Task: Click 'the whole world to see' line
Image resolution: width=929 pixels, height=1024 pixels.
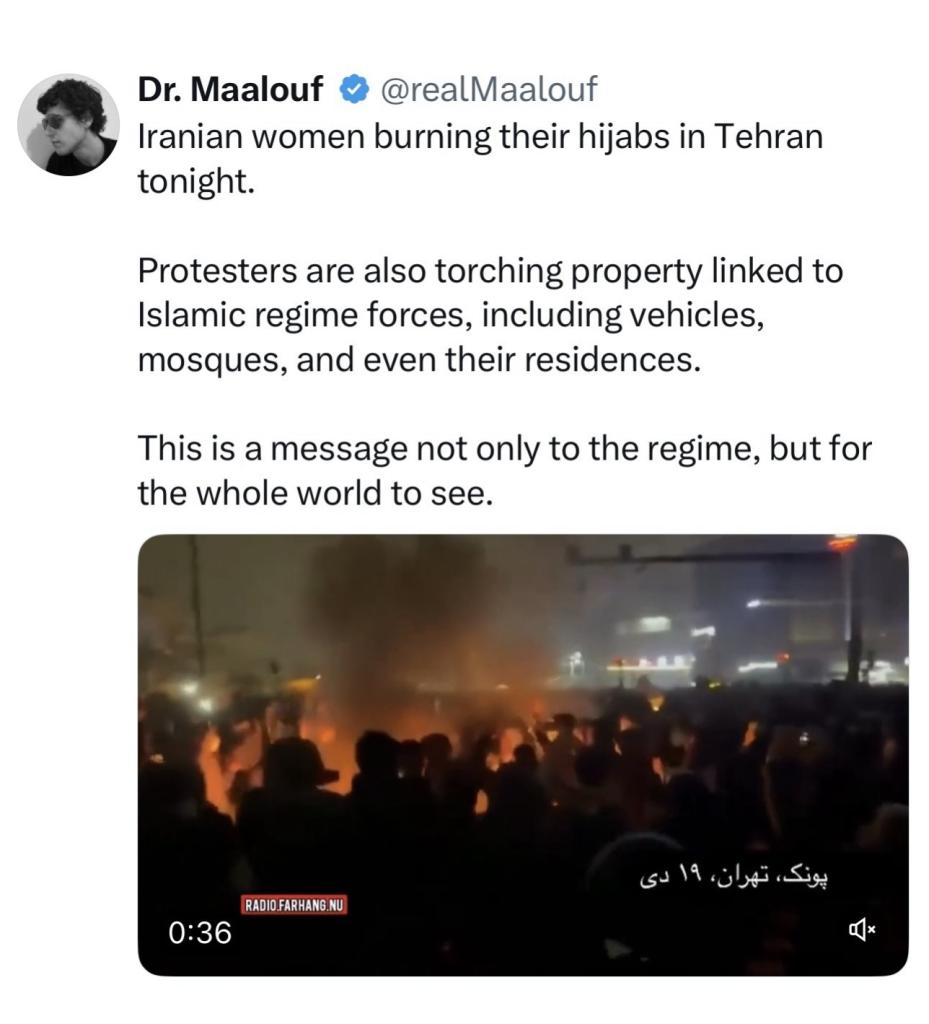Action: tap(314, 493)
